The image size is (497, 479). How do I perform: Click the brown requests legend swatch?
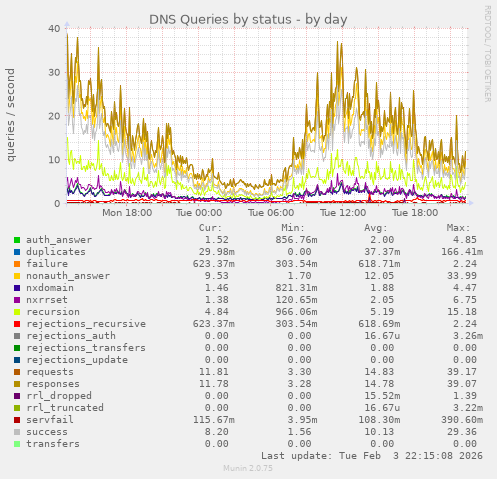[x=17, y=372]
